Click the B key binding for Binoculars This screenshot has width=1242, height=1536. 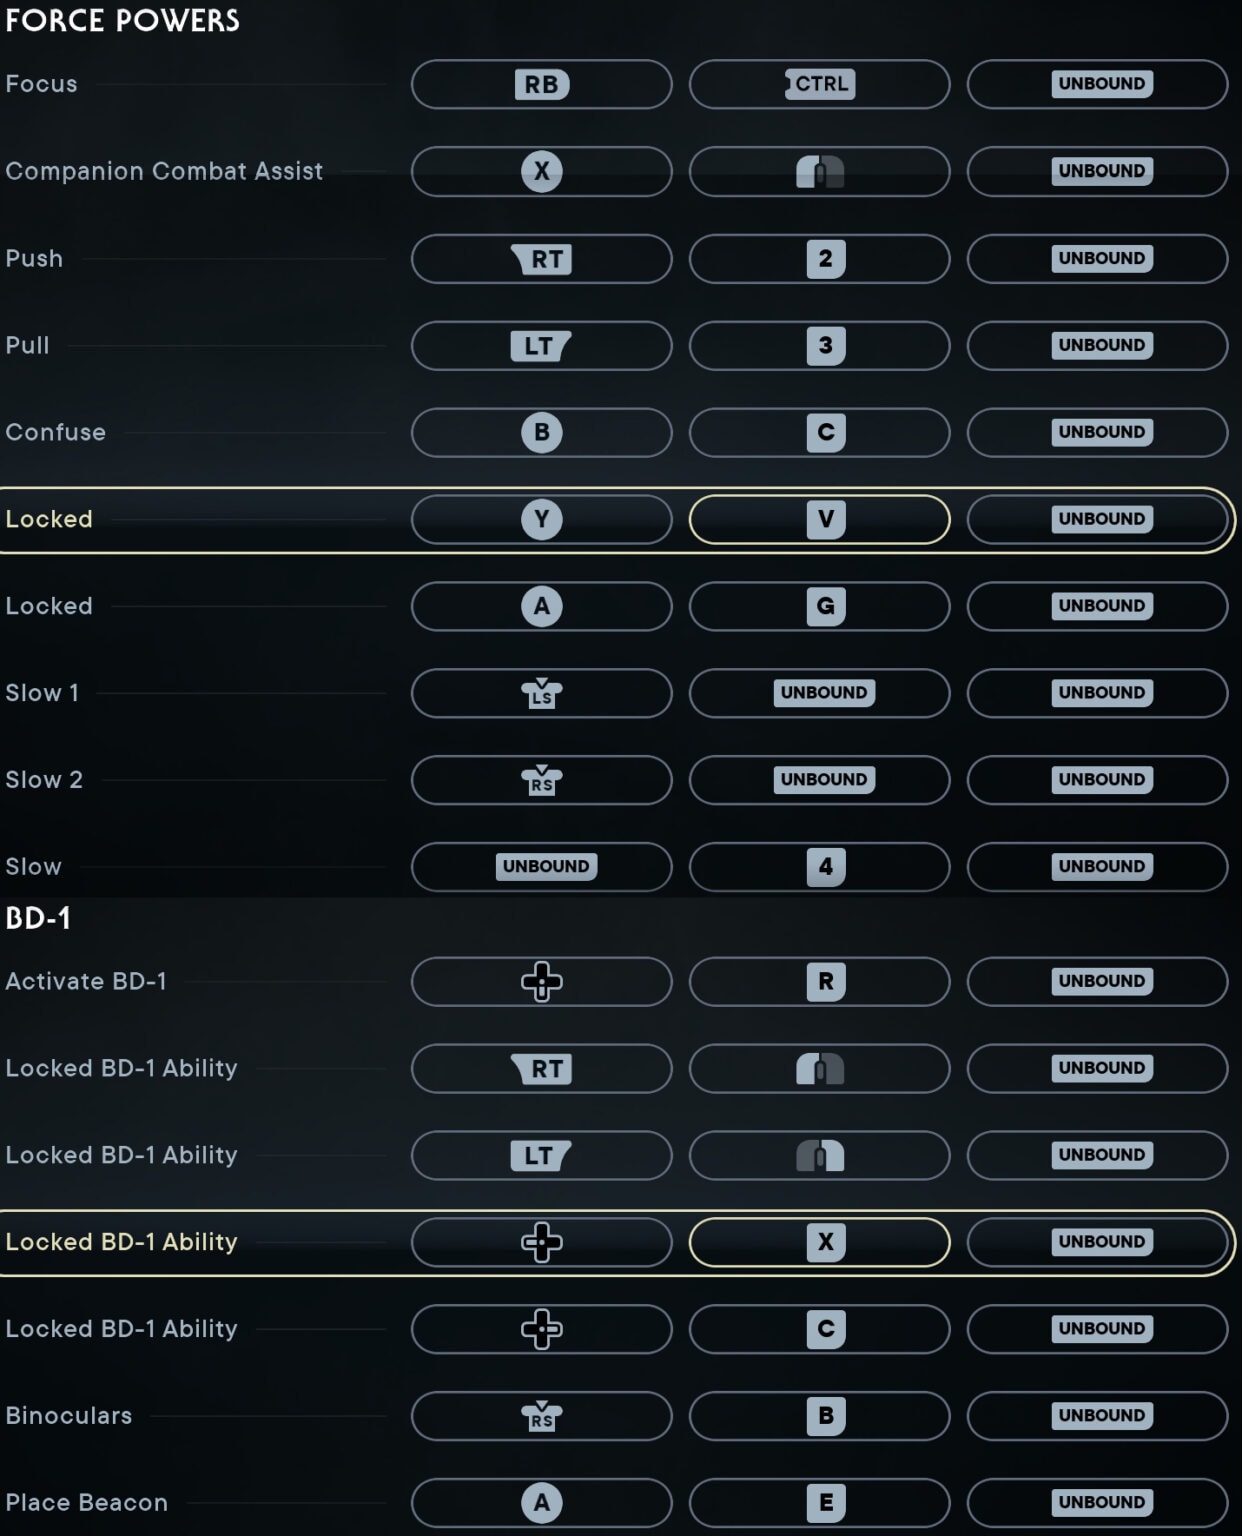point(819,1415)
